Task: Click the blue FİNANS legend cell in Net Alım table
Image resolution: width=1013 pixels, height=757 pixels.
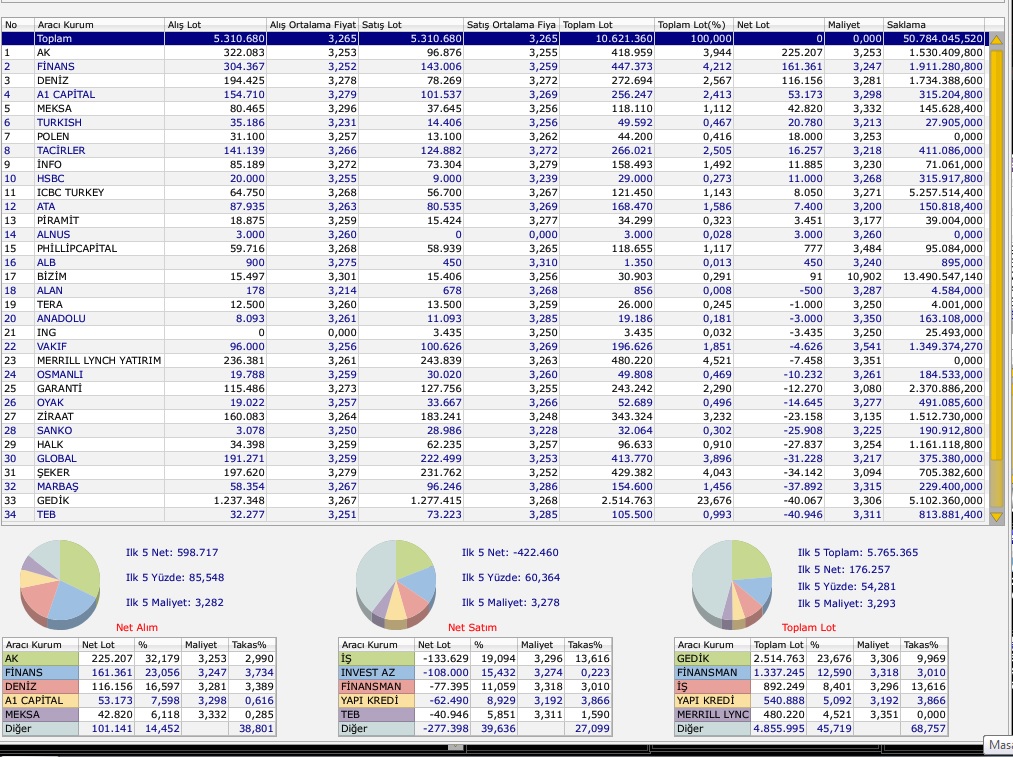Action: pyautogui.click(x=41, y=673)
